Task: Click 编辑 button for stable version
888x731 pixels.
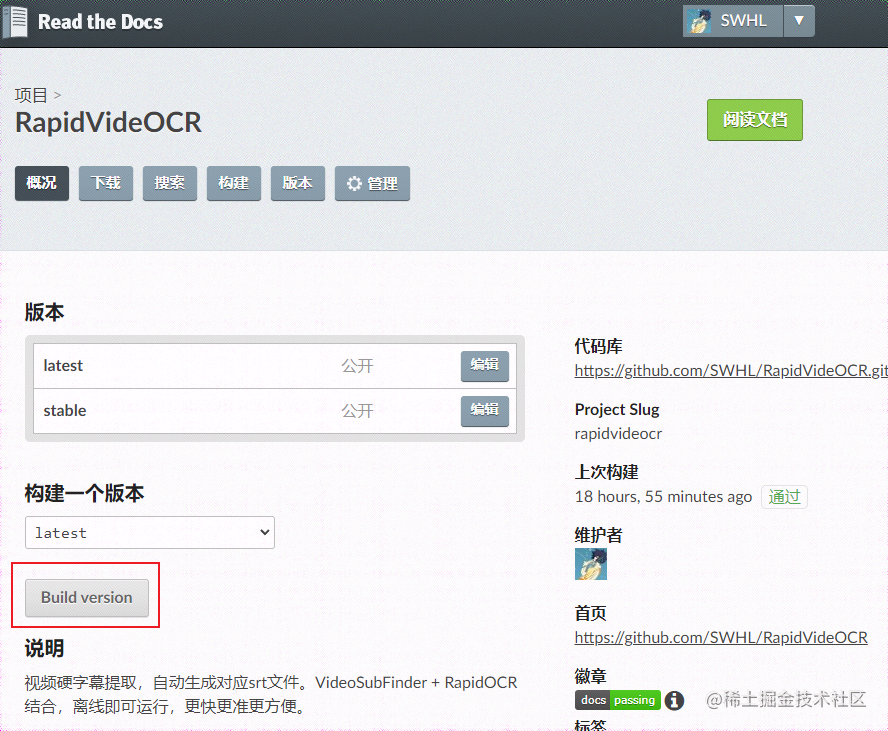Action: coord(485,411)
